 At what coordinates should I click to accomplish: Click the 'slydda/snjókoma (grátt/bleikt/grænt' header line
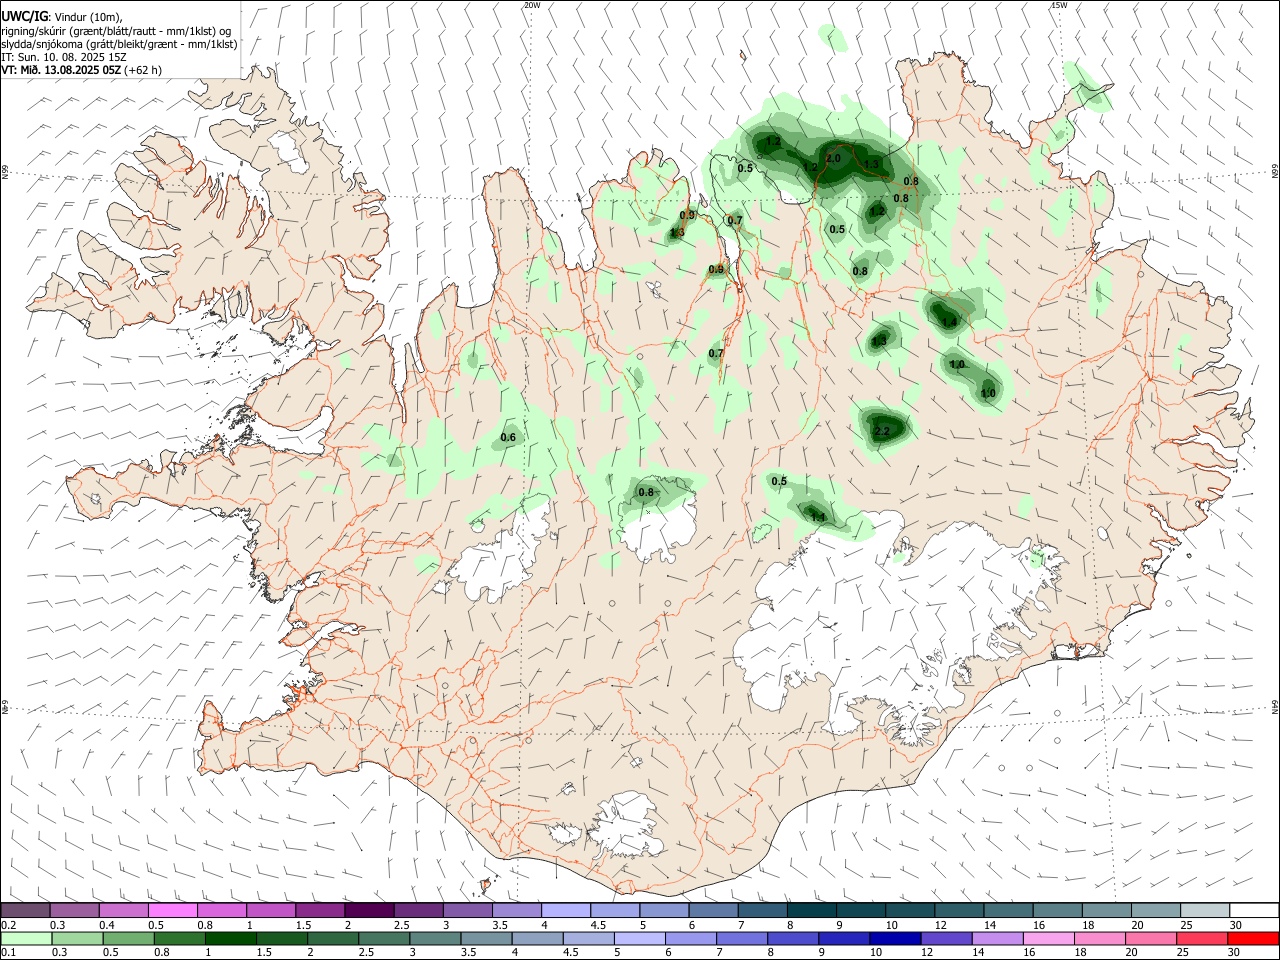pos(119,44)
